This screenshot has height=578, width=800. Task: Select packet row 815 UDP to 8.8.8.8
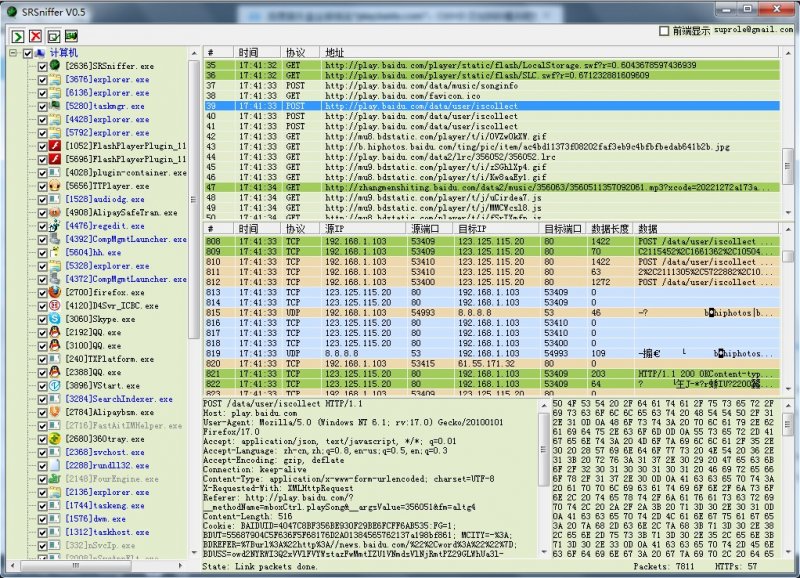(492, 312)
